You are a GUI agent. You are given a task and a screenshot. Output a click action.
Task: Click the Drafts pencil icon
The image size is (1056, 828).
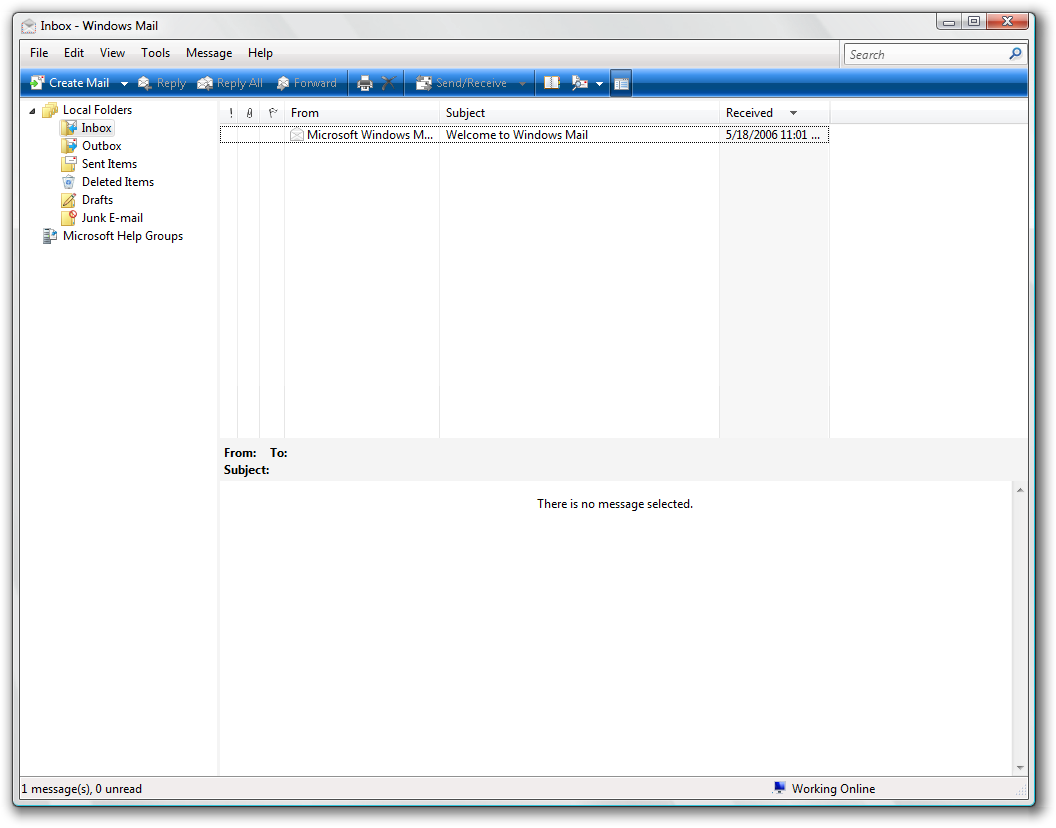pyautogui.click(x=69, y=200)
